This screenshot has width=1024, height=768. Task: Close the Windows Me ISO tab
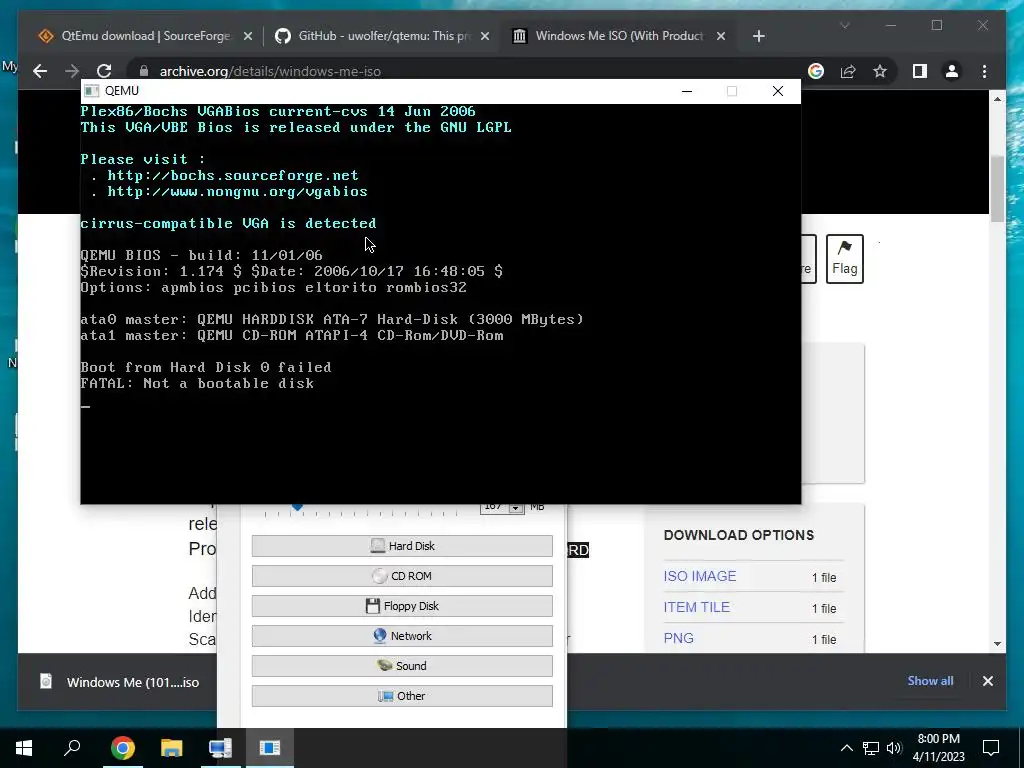(x=721, y=37)
